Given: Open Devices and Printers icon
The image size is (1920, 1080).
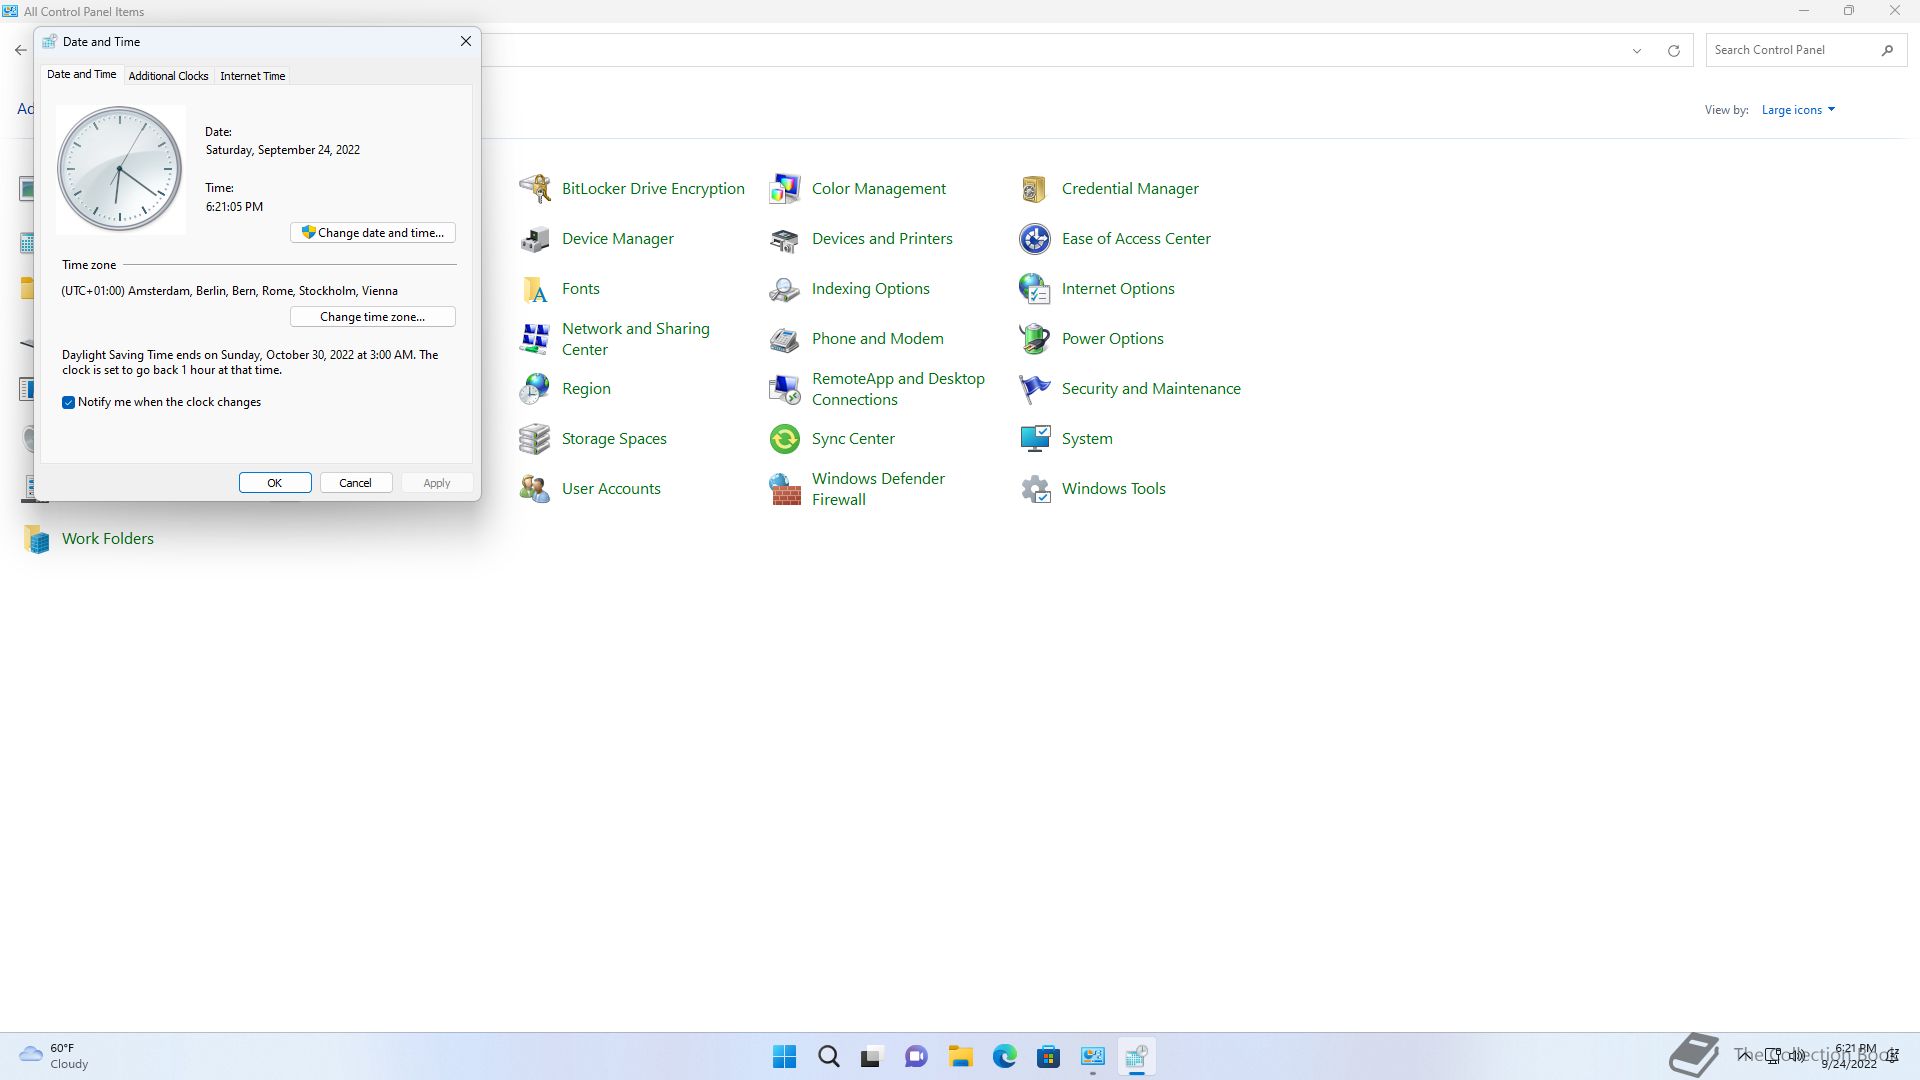Looking at the screenshot, I should coord(785,238).
